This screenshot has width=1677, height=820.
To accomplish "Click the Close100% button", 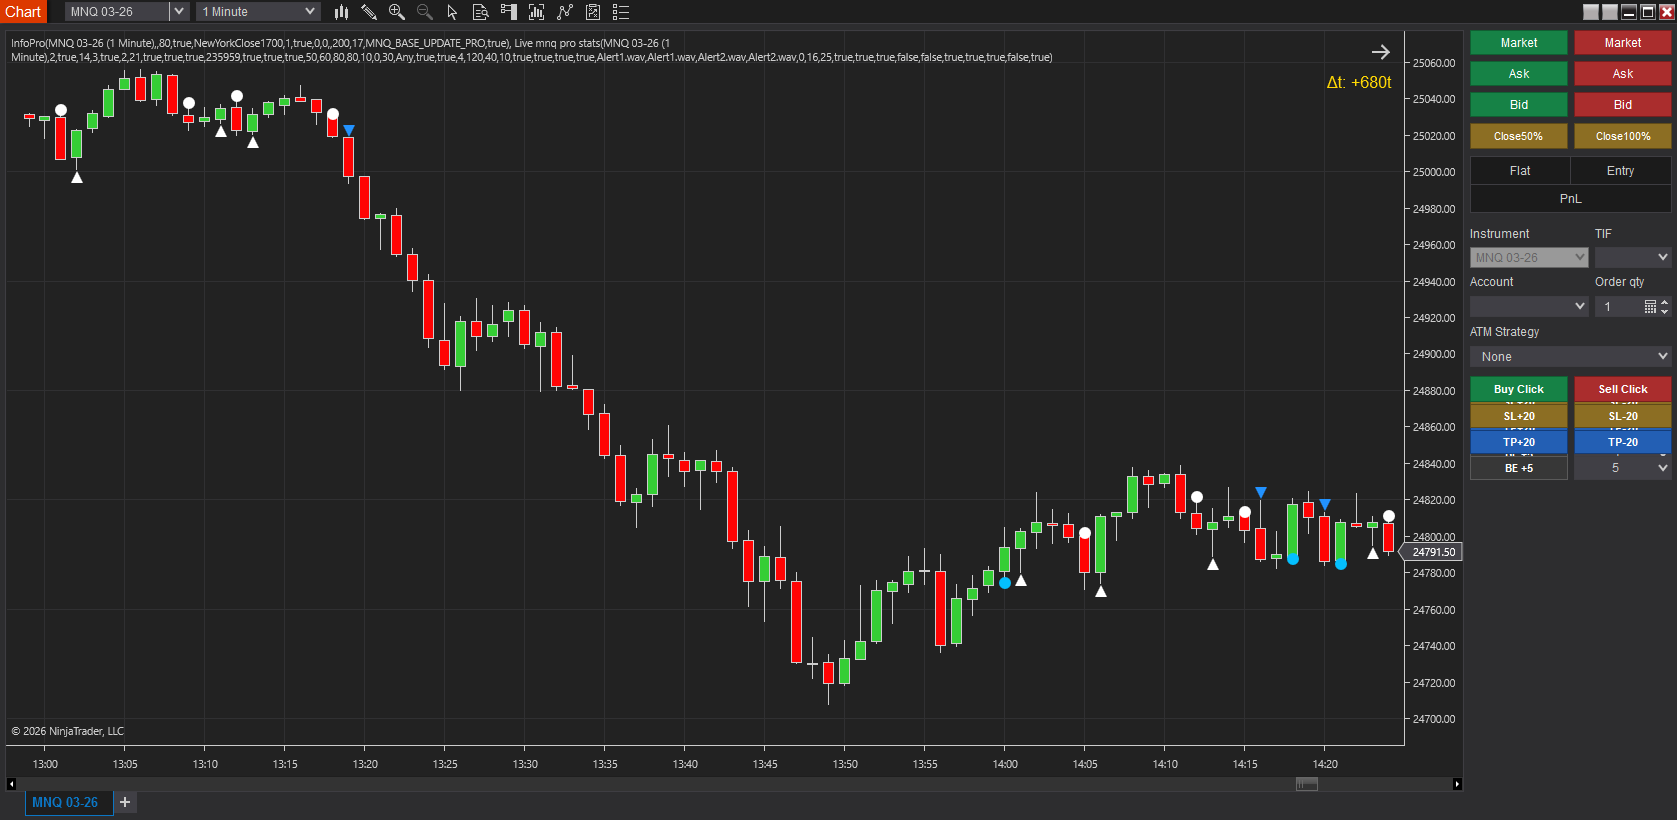I will 1622,136.
